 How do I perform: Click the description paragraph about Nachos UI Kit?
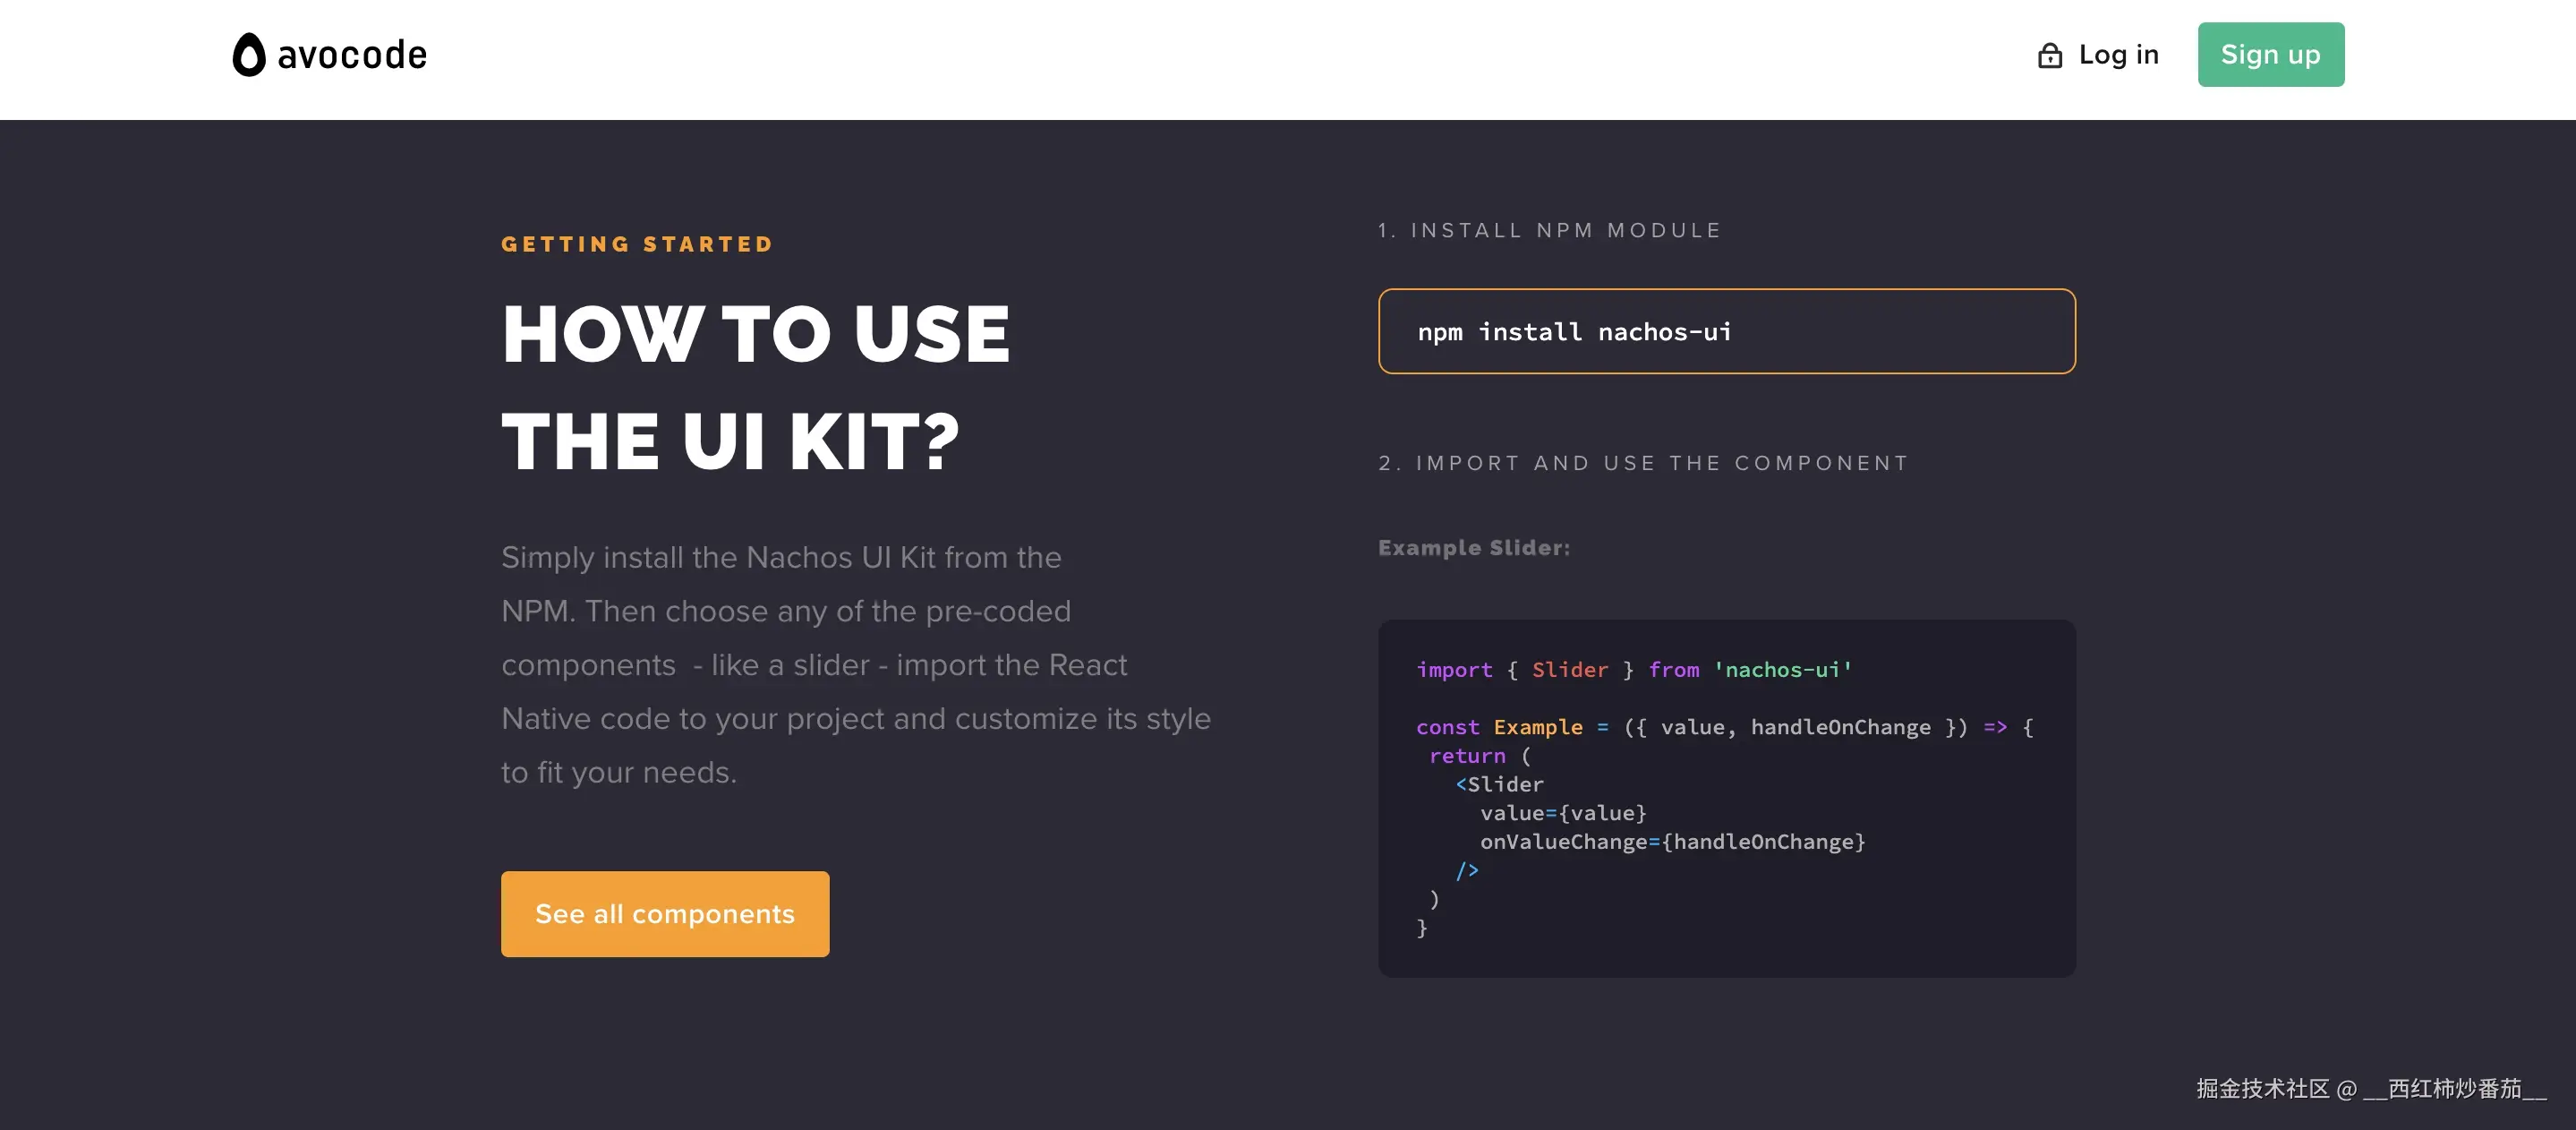point(855,665)
